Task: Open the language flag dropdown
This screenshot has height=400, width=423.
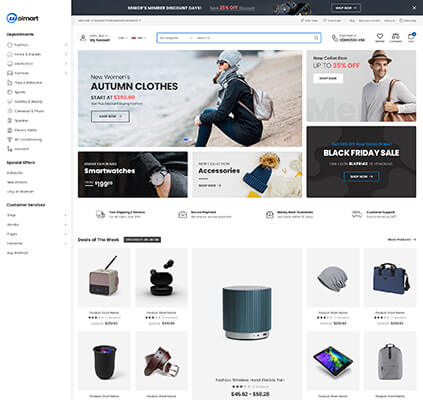Action: pyautogui.click(x=139, y=38)
